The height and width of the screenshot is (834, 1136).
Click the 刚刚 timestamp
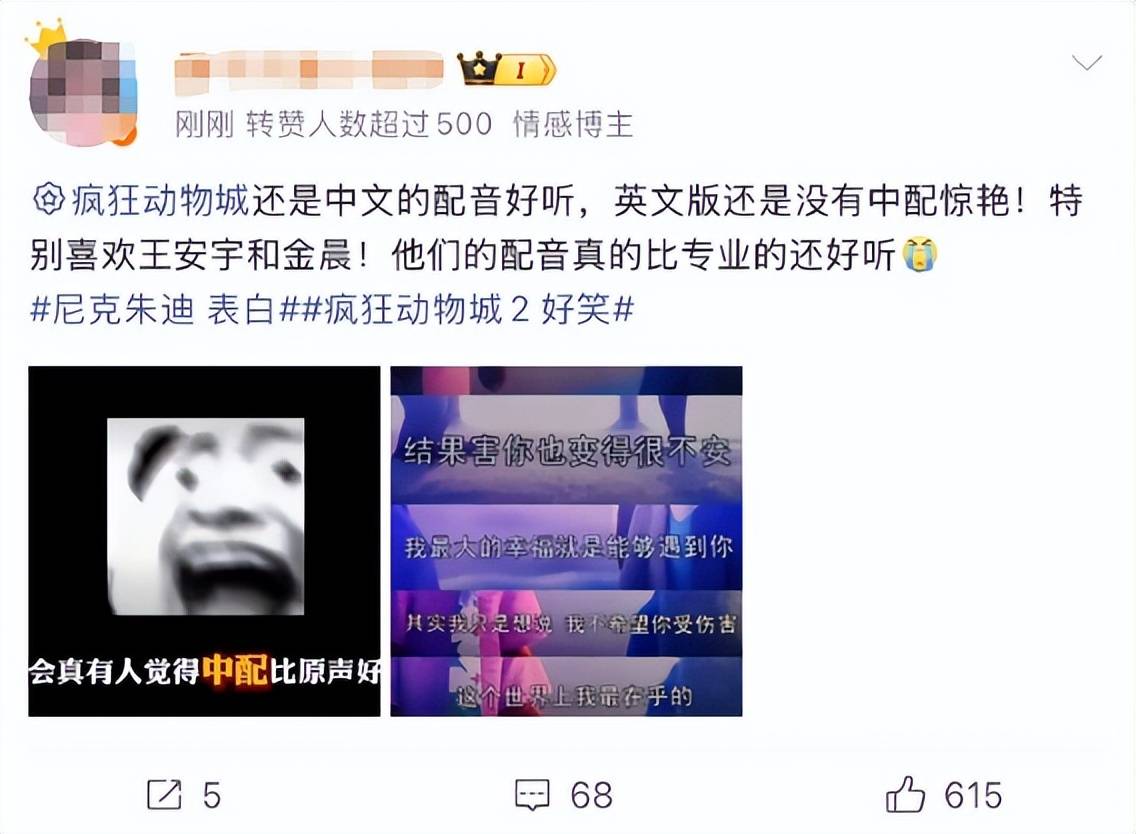[204, 125]
